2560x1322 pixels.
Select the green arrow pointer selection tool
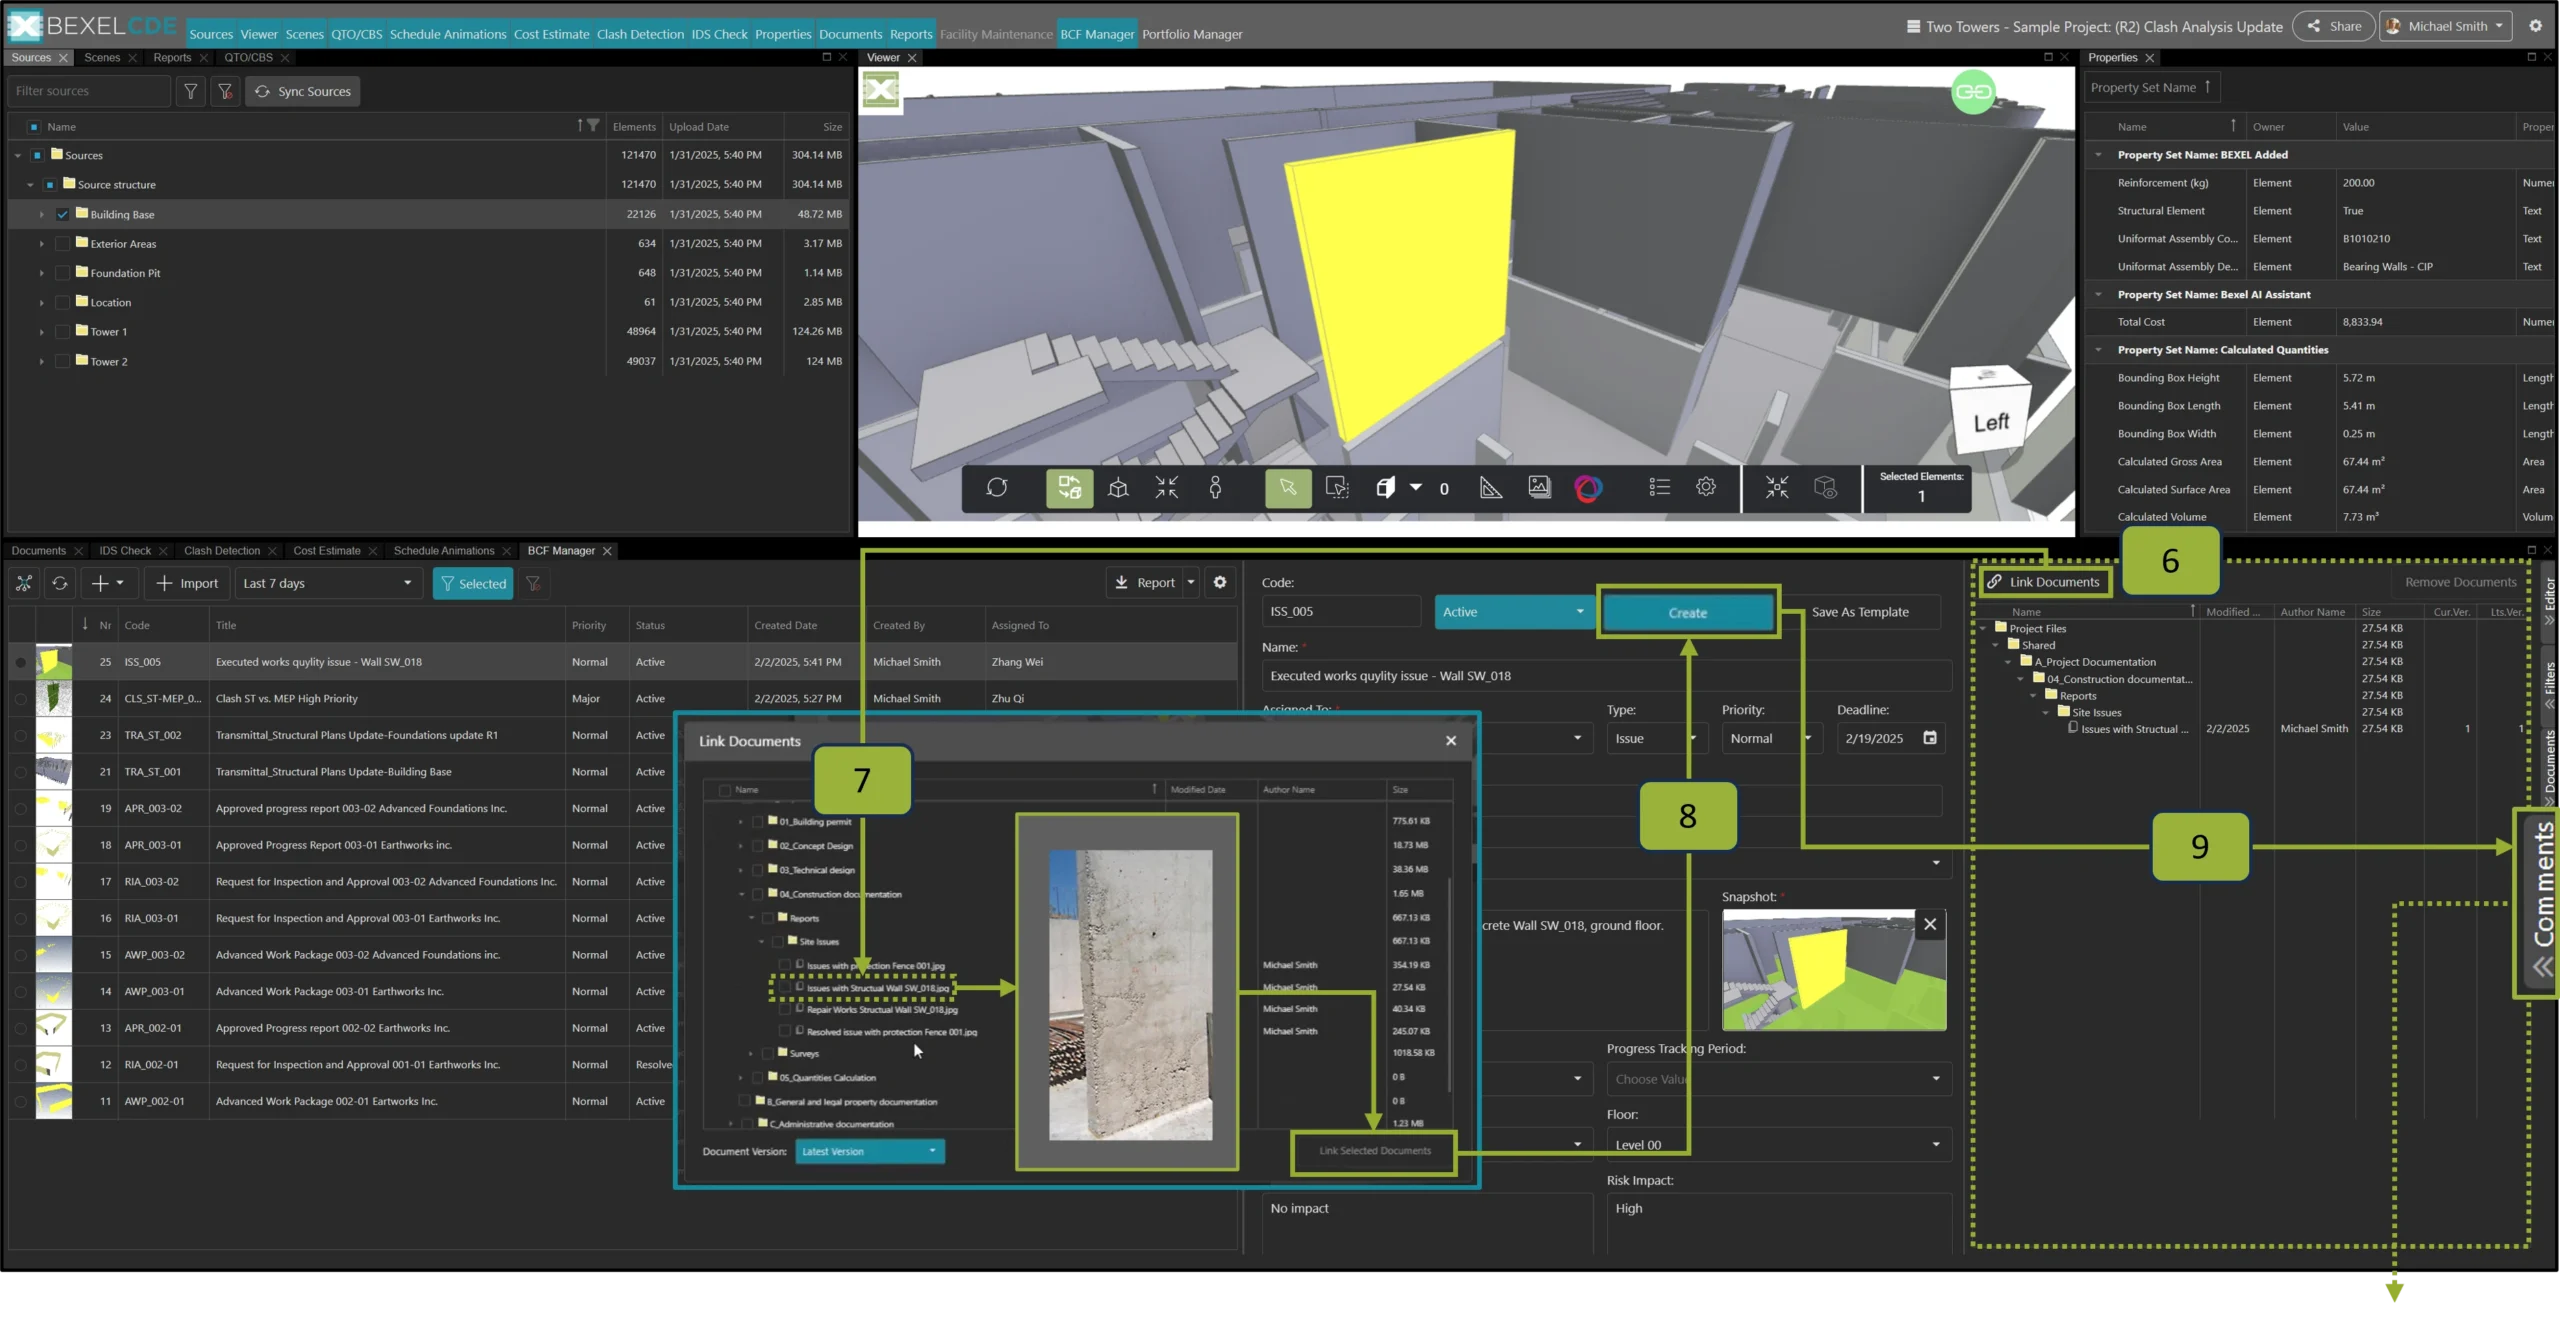[1288, 488]
